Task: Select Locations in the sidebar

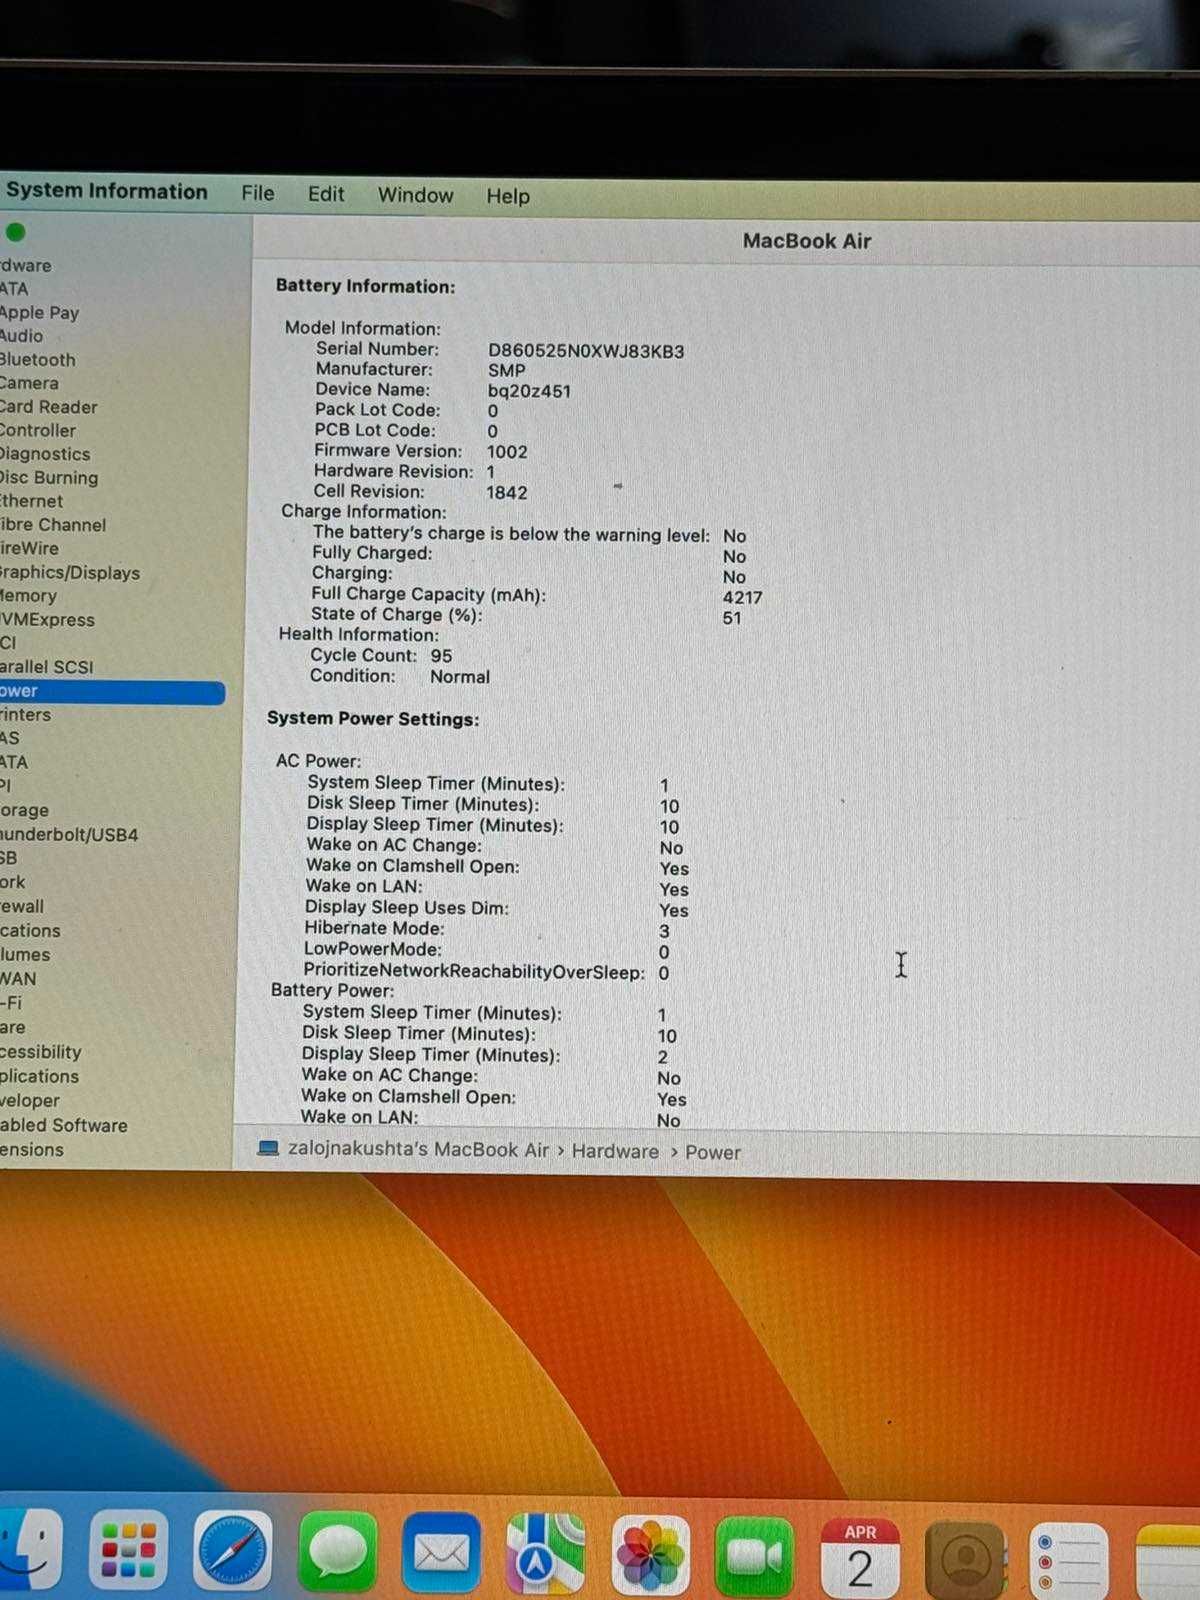Action: coord(30,931)
